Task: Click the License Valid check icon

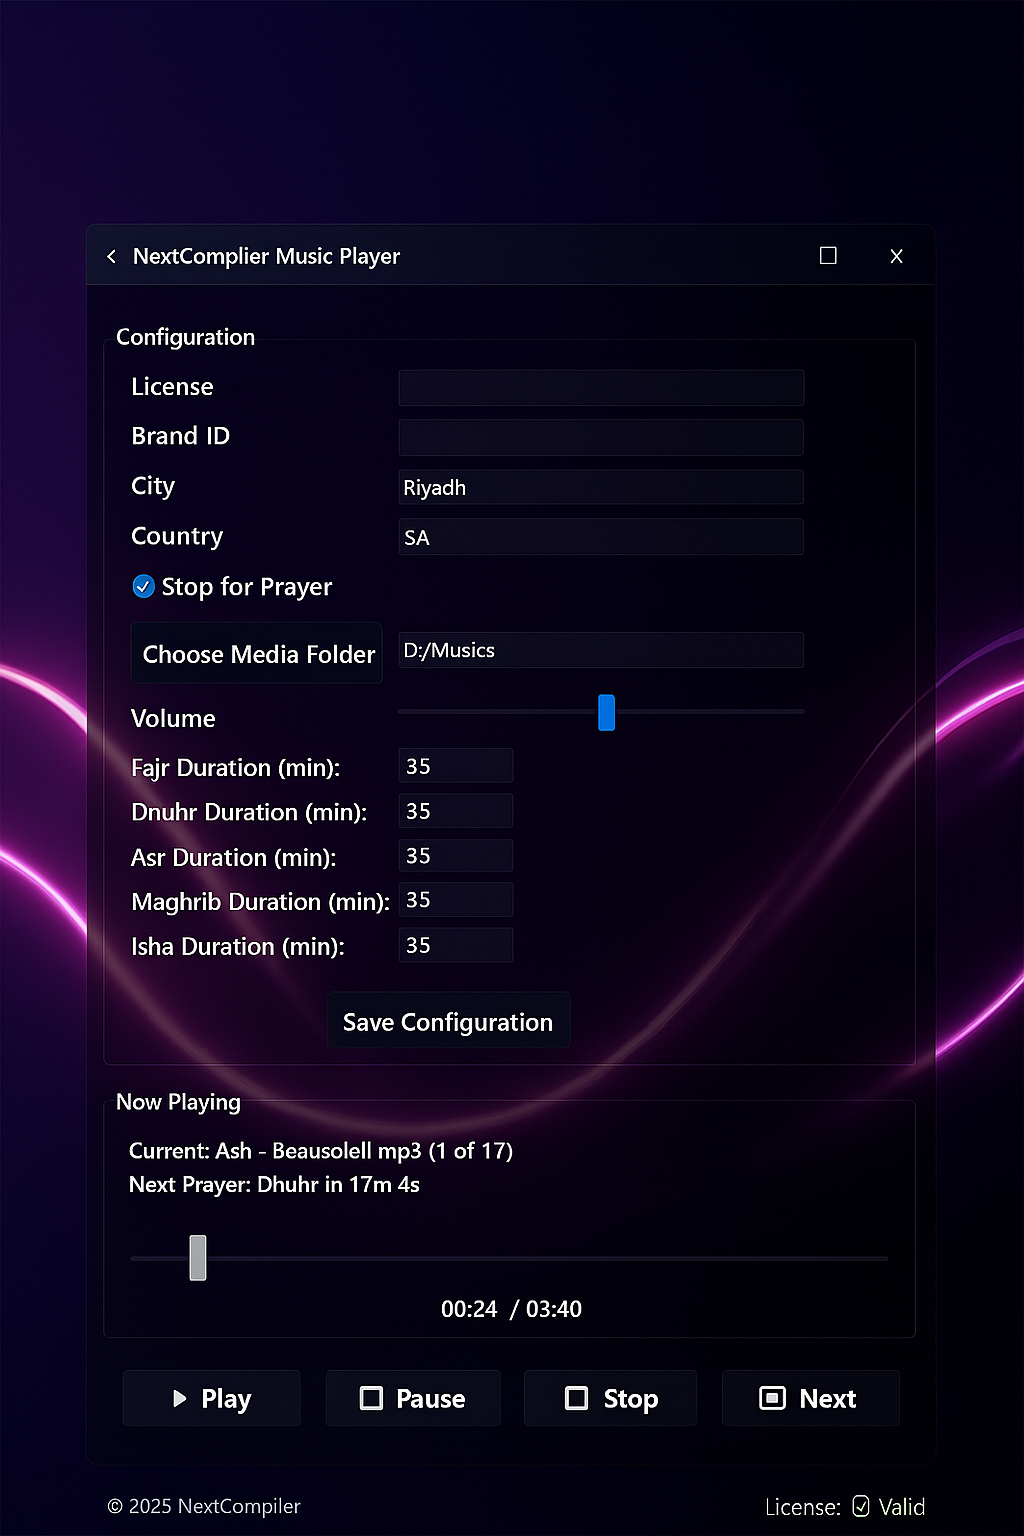Action: [861, 1506]
